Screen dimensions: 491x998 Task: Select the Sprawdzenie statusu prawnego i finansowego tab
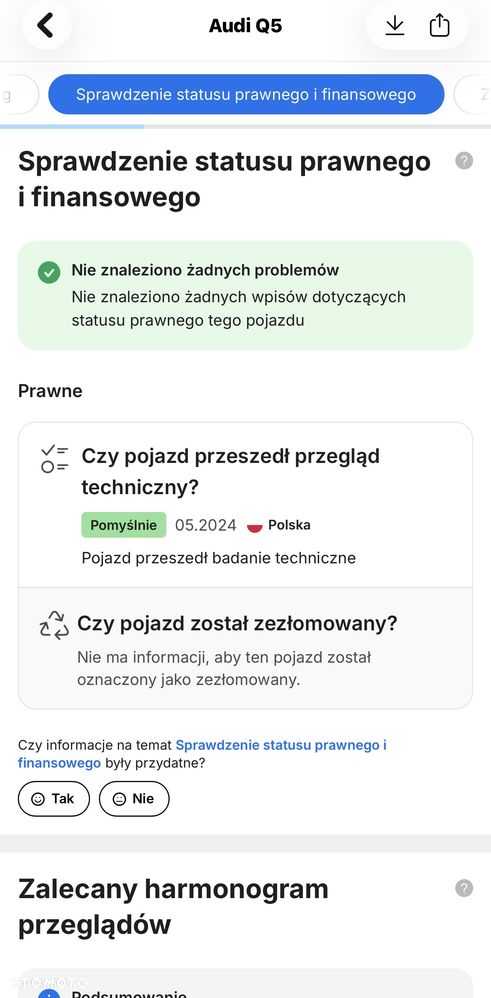pyautogui.click(x=246, y=94)
